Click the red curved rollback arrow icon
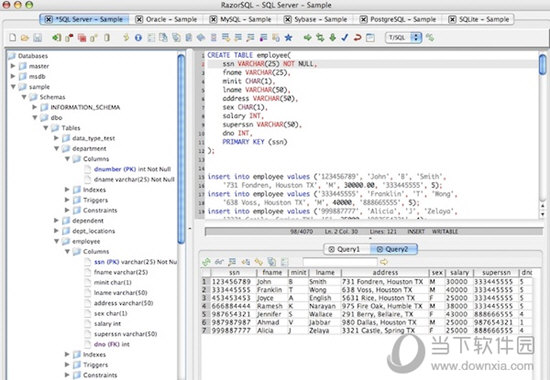 pos(357,38)
